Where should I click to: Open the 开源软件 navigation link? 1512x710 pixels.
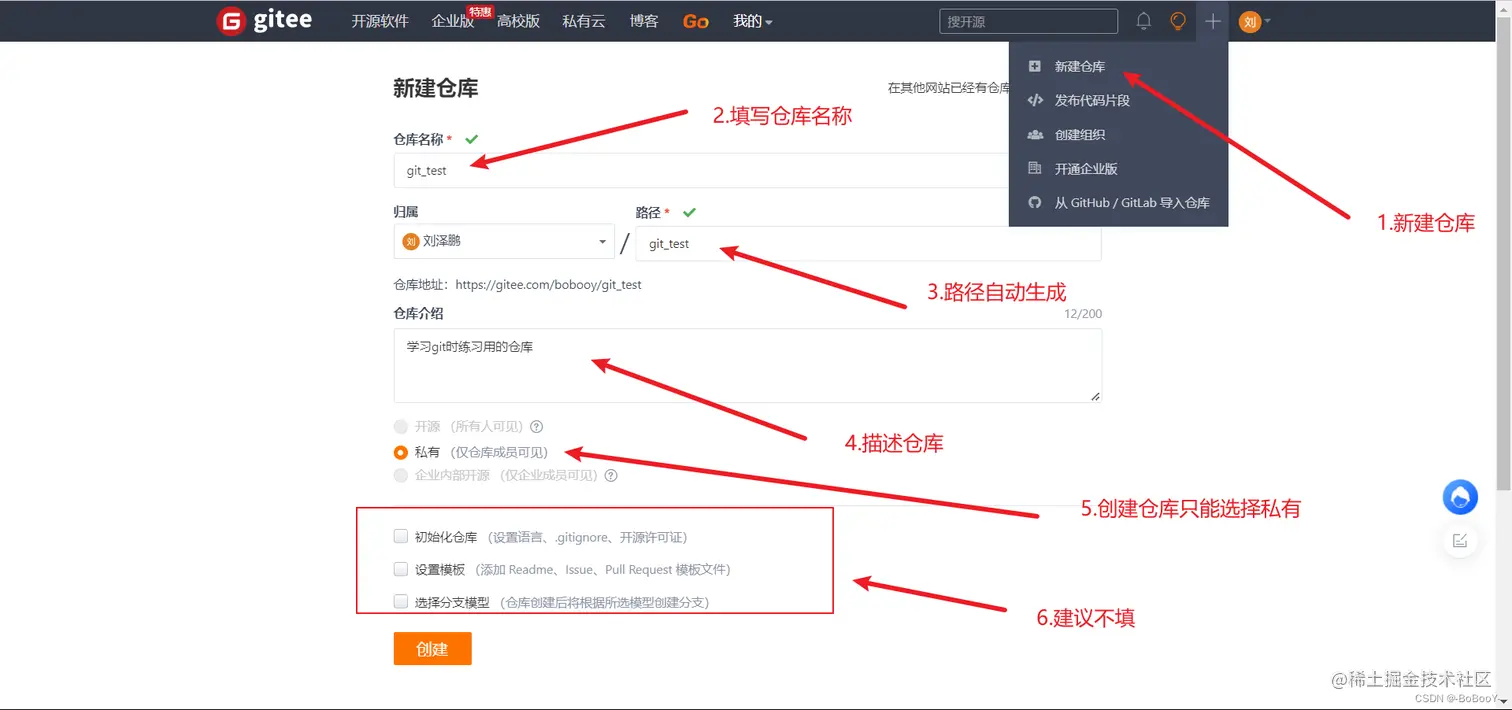(x=379, y=20)
